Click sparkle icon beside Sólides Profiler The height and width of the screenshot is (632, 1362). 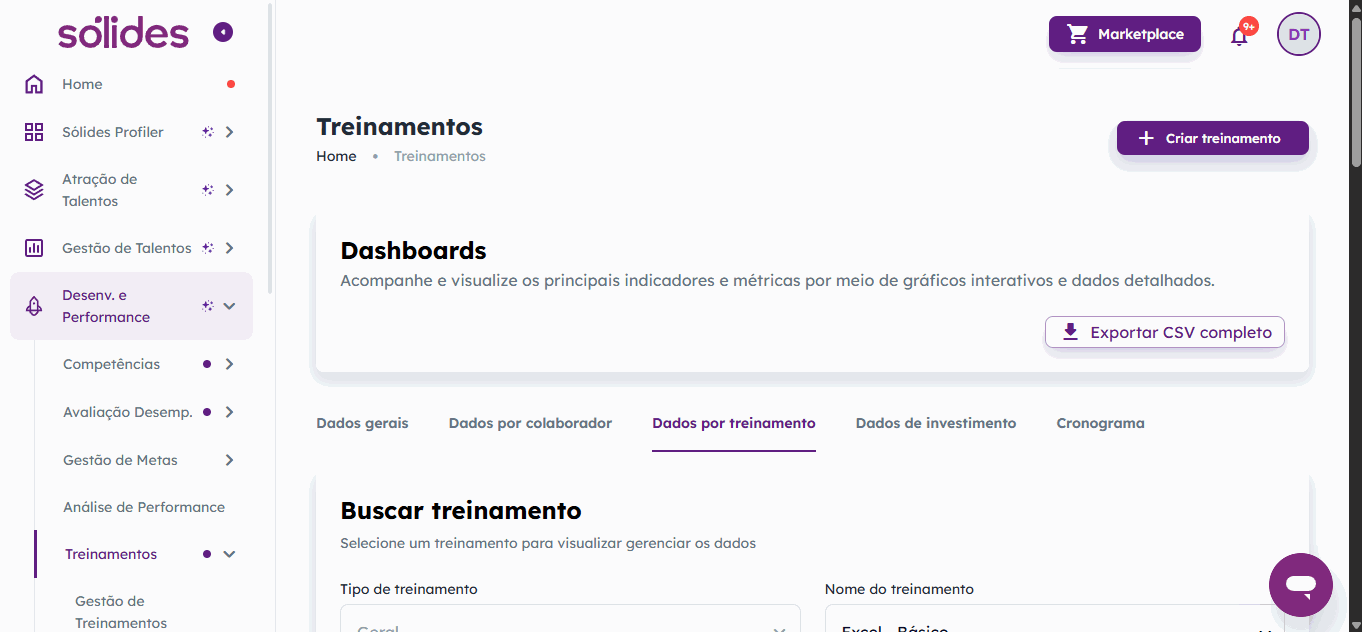207,132
